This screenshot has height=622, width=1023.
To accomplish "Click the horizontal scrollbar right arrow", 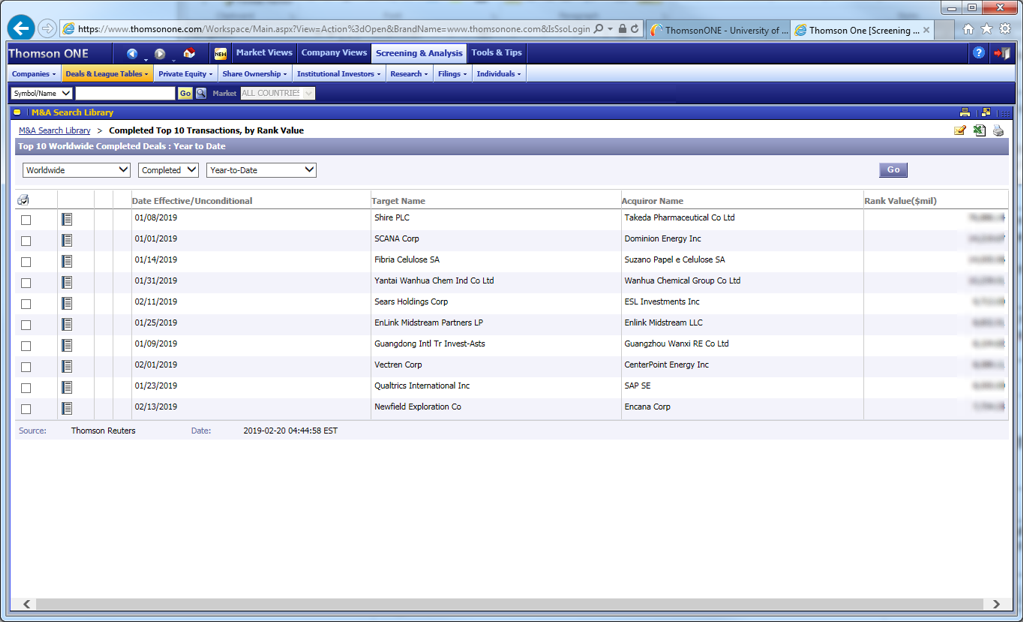I will tap(996, 604).
